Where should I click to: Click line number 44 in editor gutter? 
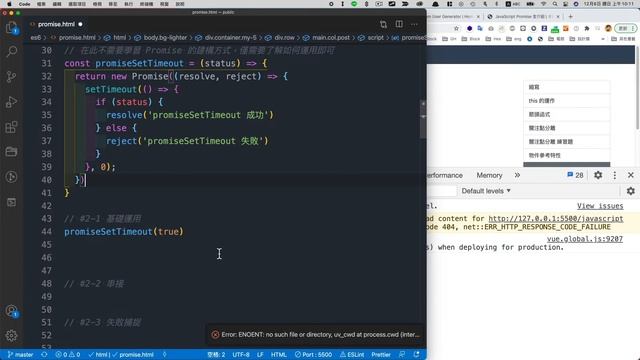click(47, 232)
